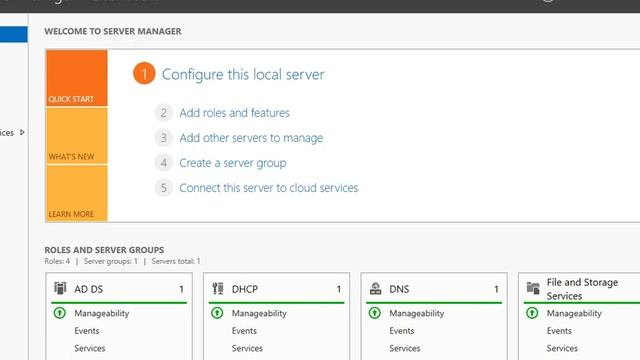Open File and Storage Services tile title
This screenshot has width=640, height=360.
582,289
